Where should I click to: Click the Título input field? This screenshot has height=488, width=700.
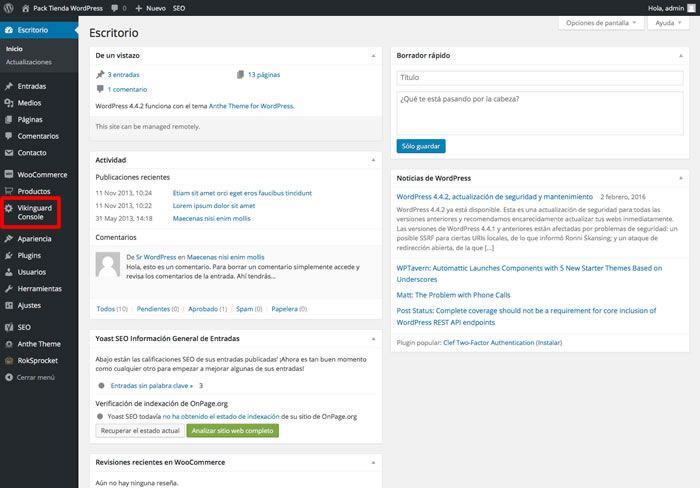click(x=540, y=78)
